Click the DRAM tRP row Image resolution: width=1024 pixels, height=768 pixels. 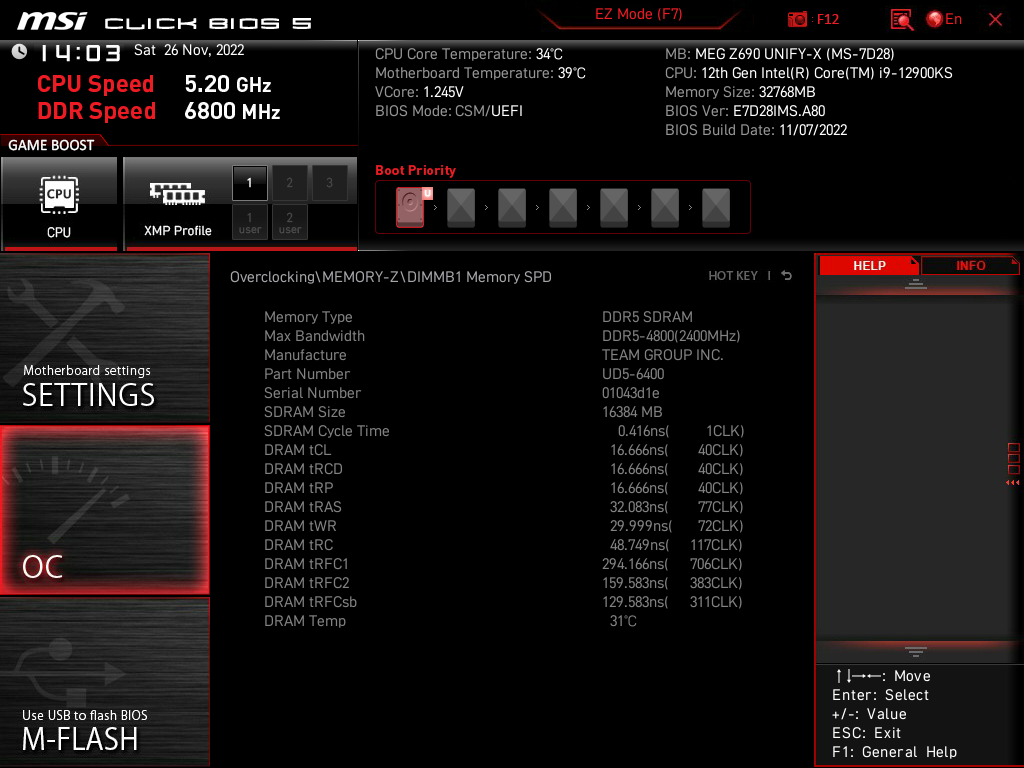[504, 487]
